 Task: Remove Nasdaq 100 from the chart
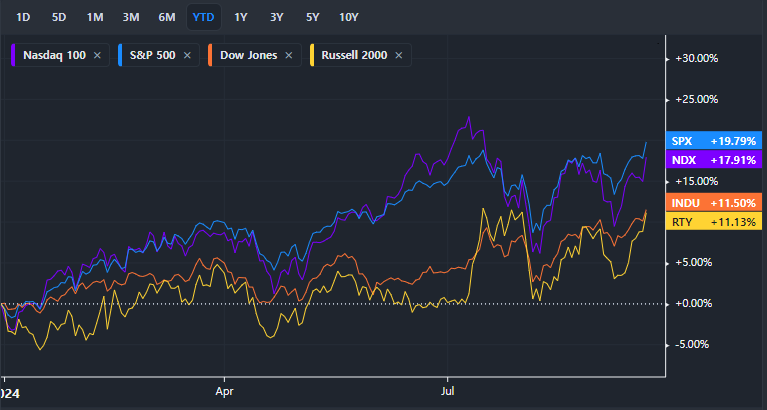(97, 55)
